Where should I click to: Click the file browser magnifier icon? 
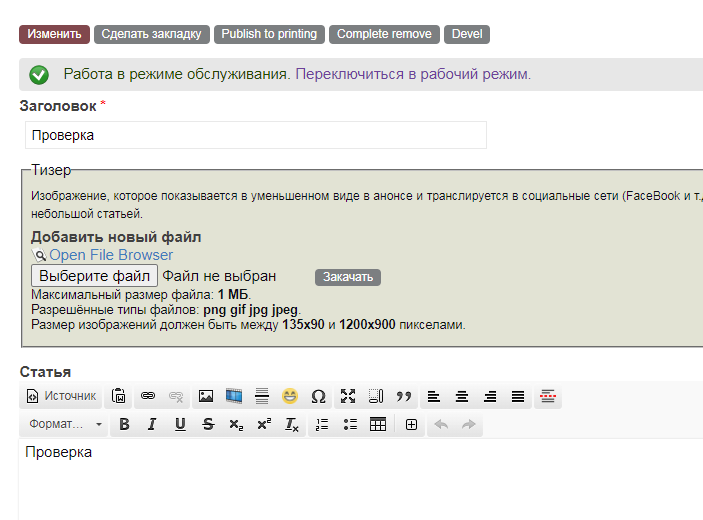(39, 255)
